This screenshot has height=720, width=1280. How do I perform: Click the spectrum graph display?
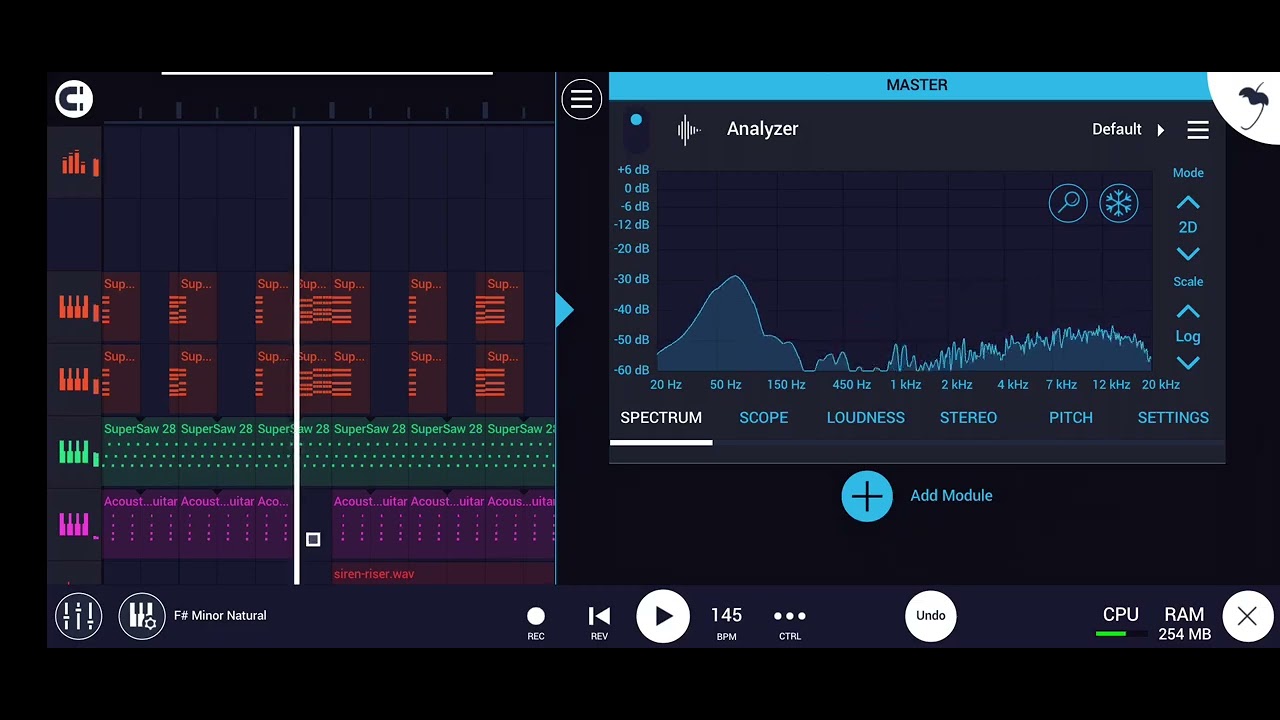tap(905, 272)
